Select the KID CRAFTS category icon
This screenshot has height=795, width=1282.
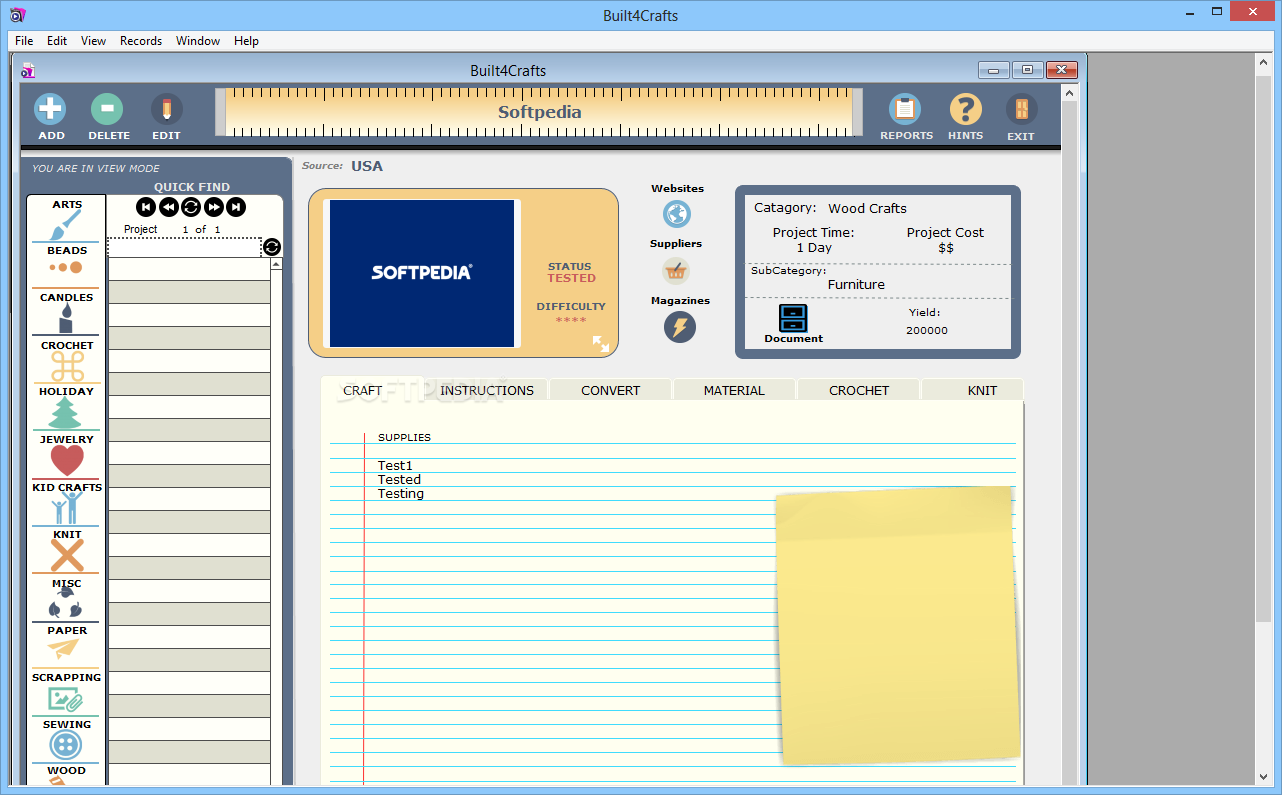click(66, 508)
